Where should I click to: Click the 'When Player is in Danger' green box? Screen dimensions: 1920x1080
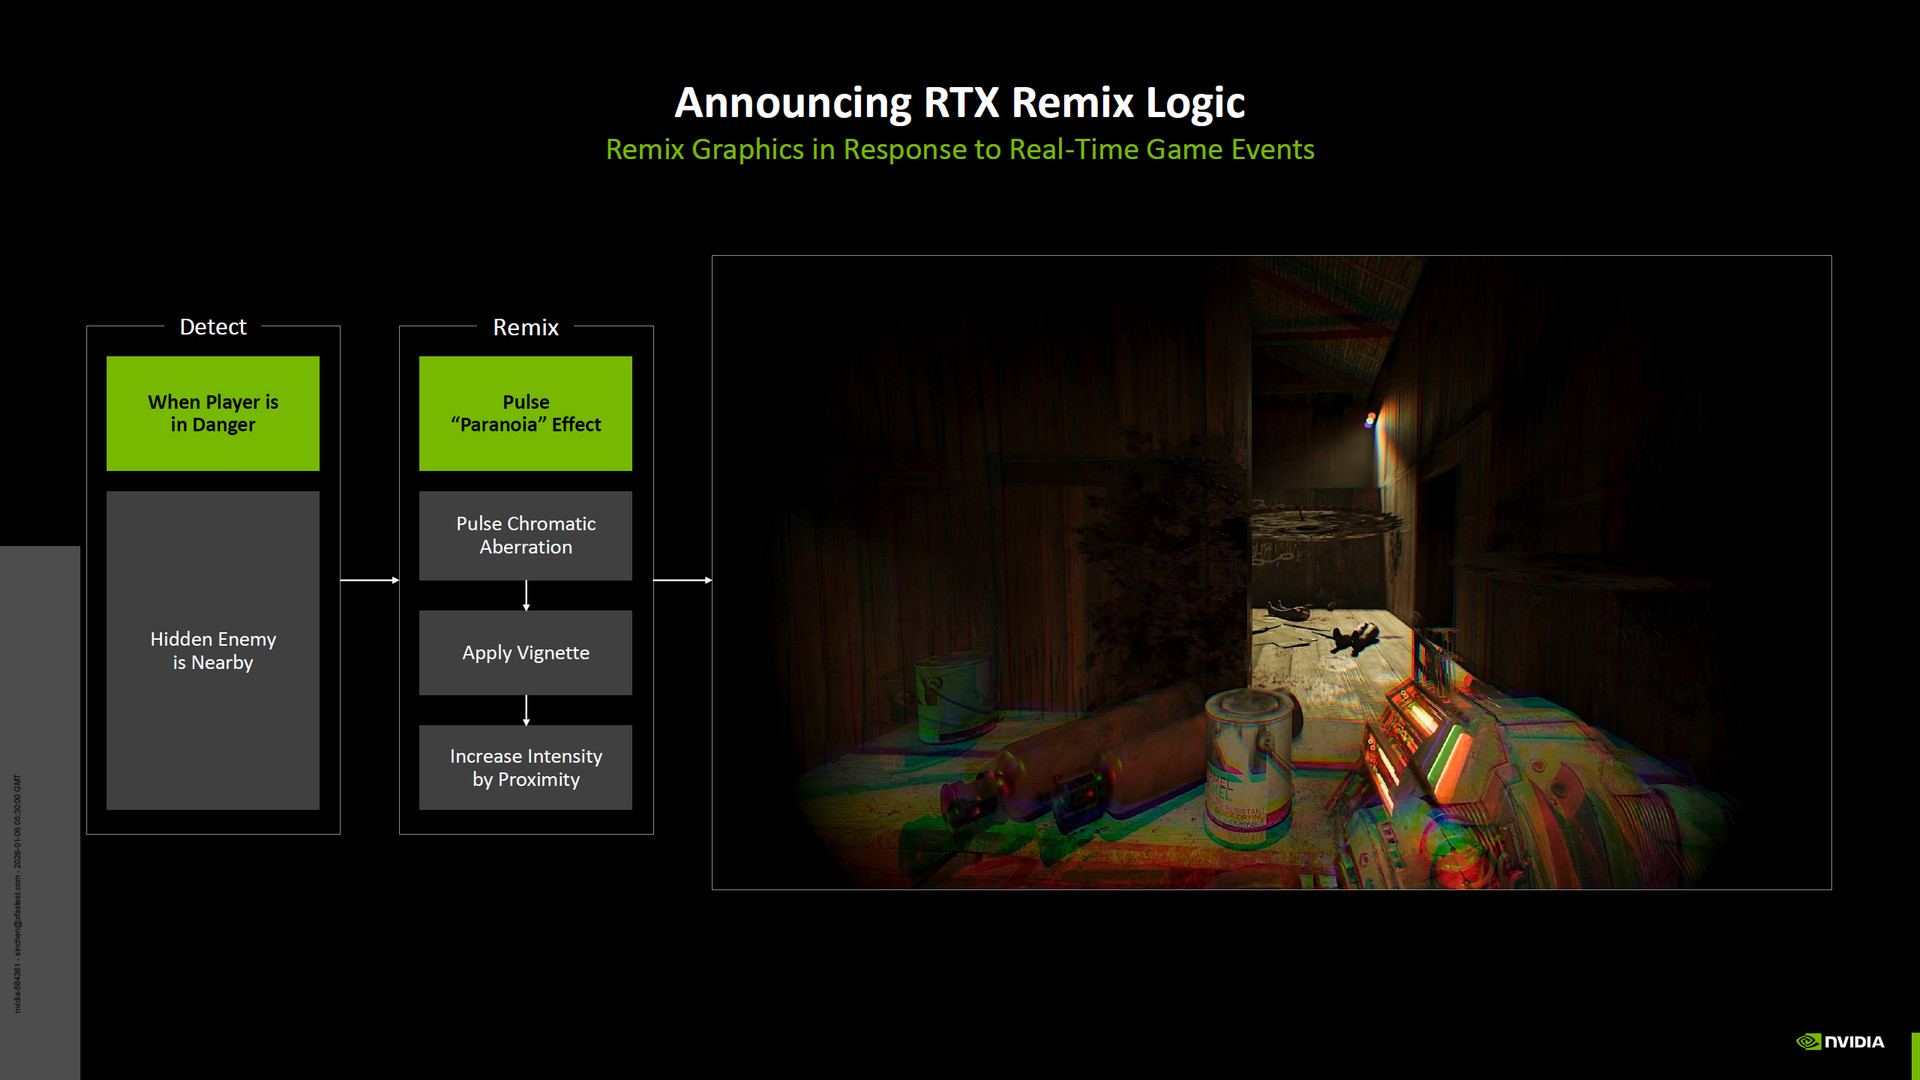pos(213,413)
